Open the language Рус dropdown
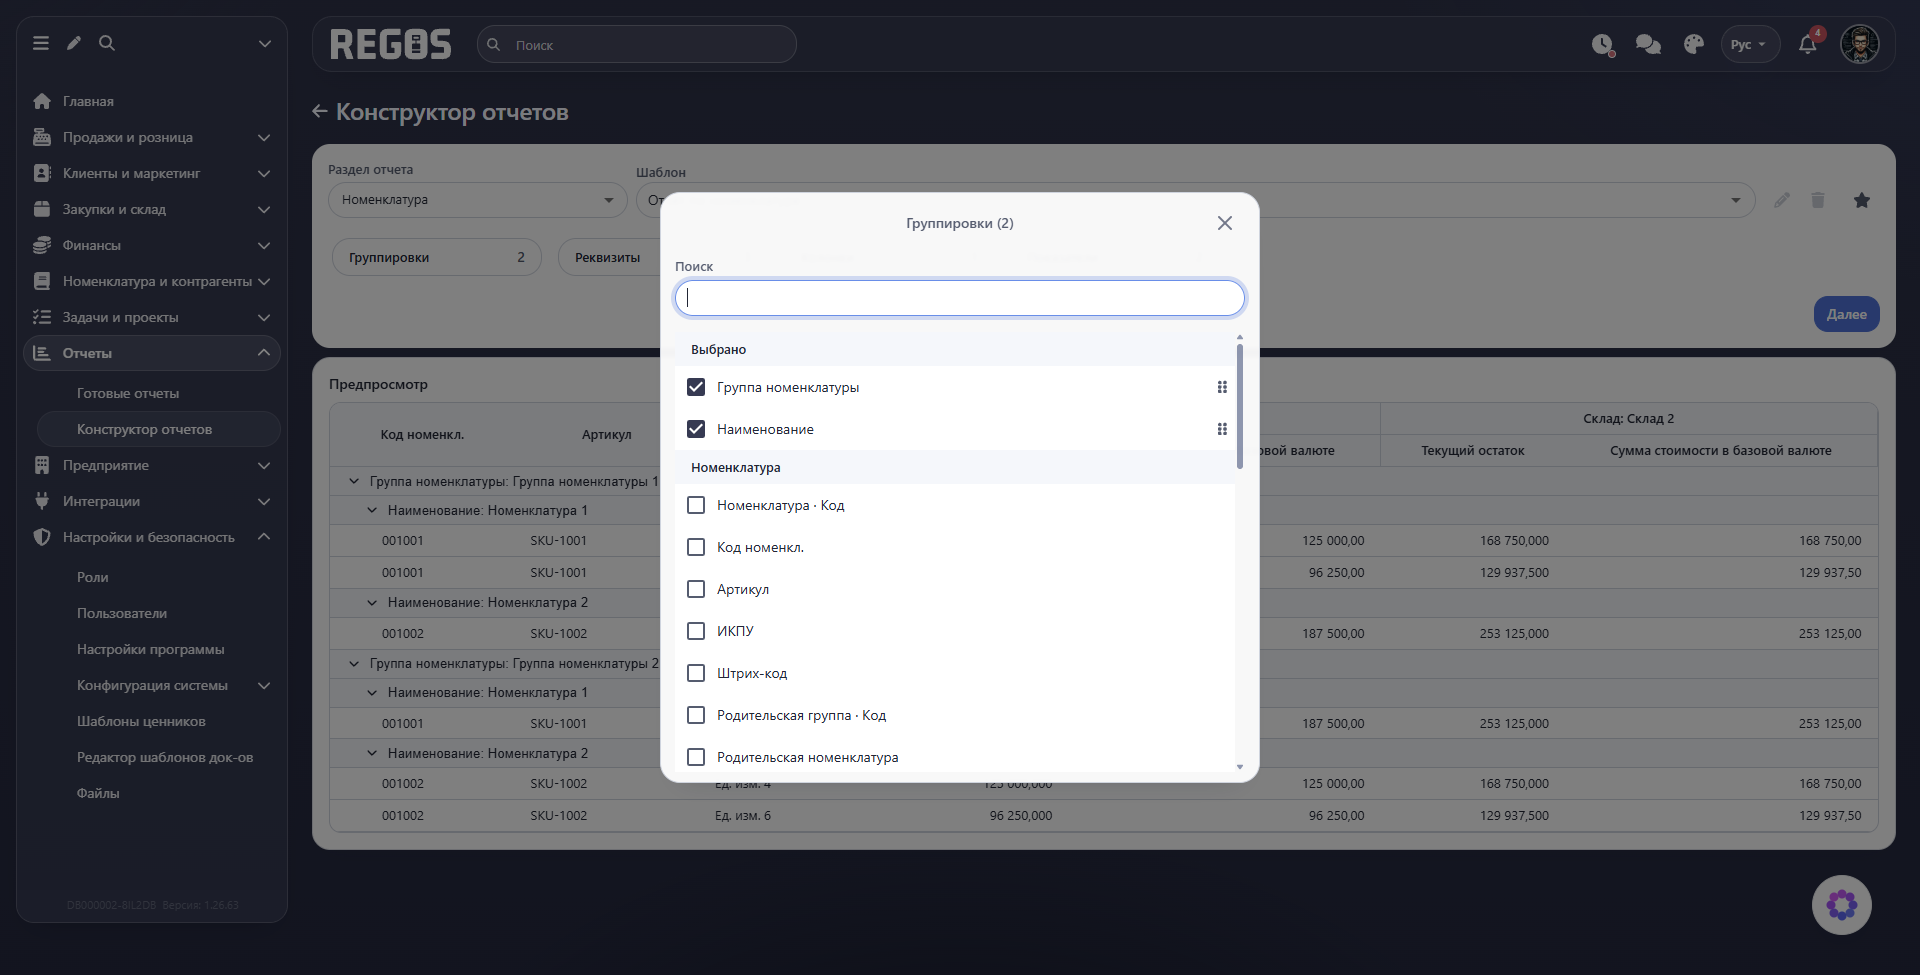The width and height of the screenshot is (1920, 975). (x=1750, y=45)
